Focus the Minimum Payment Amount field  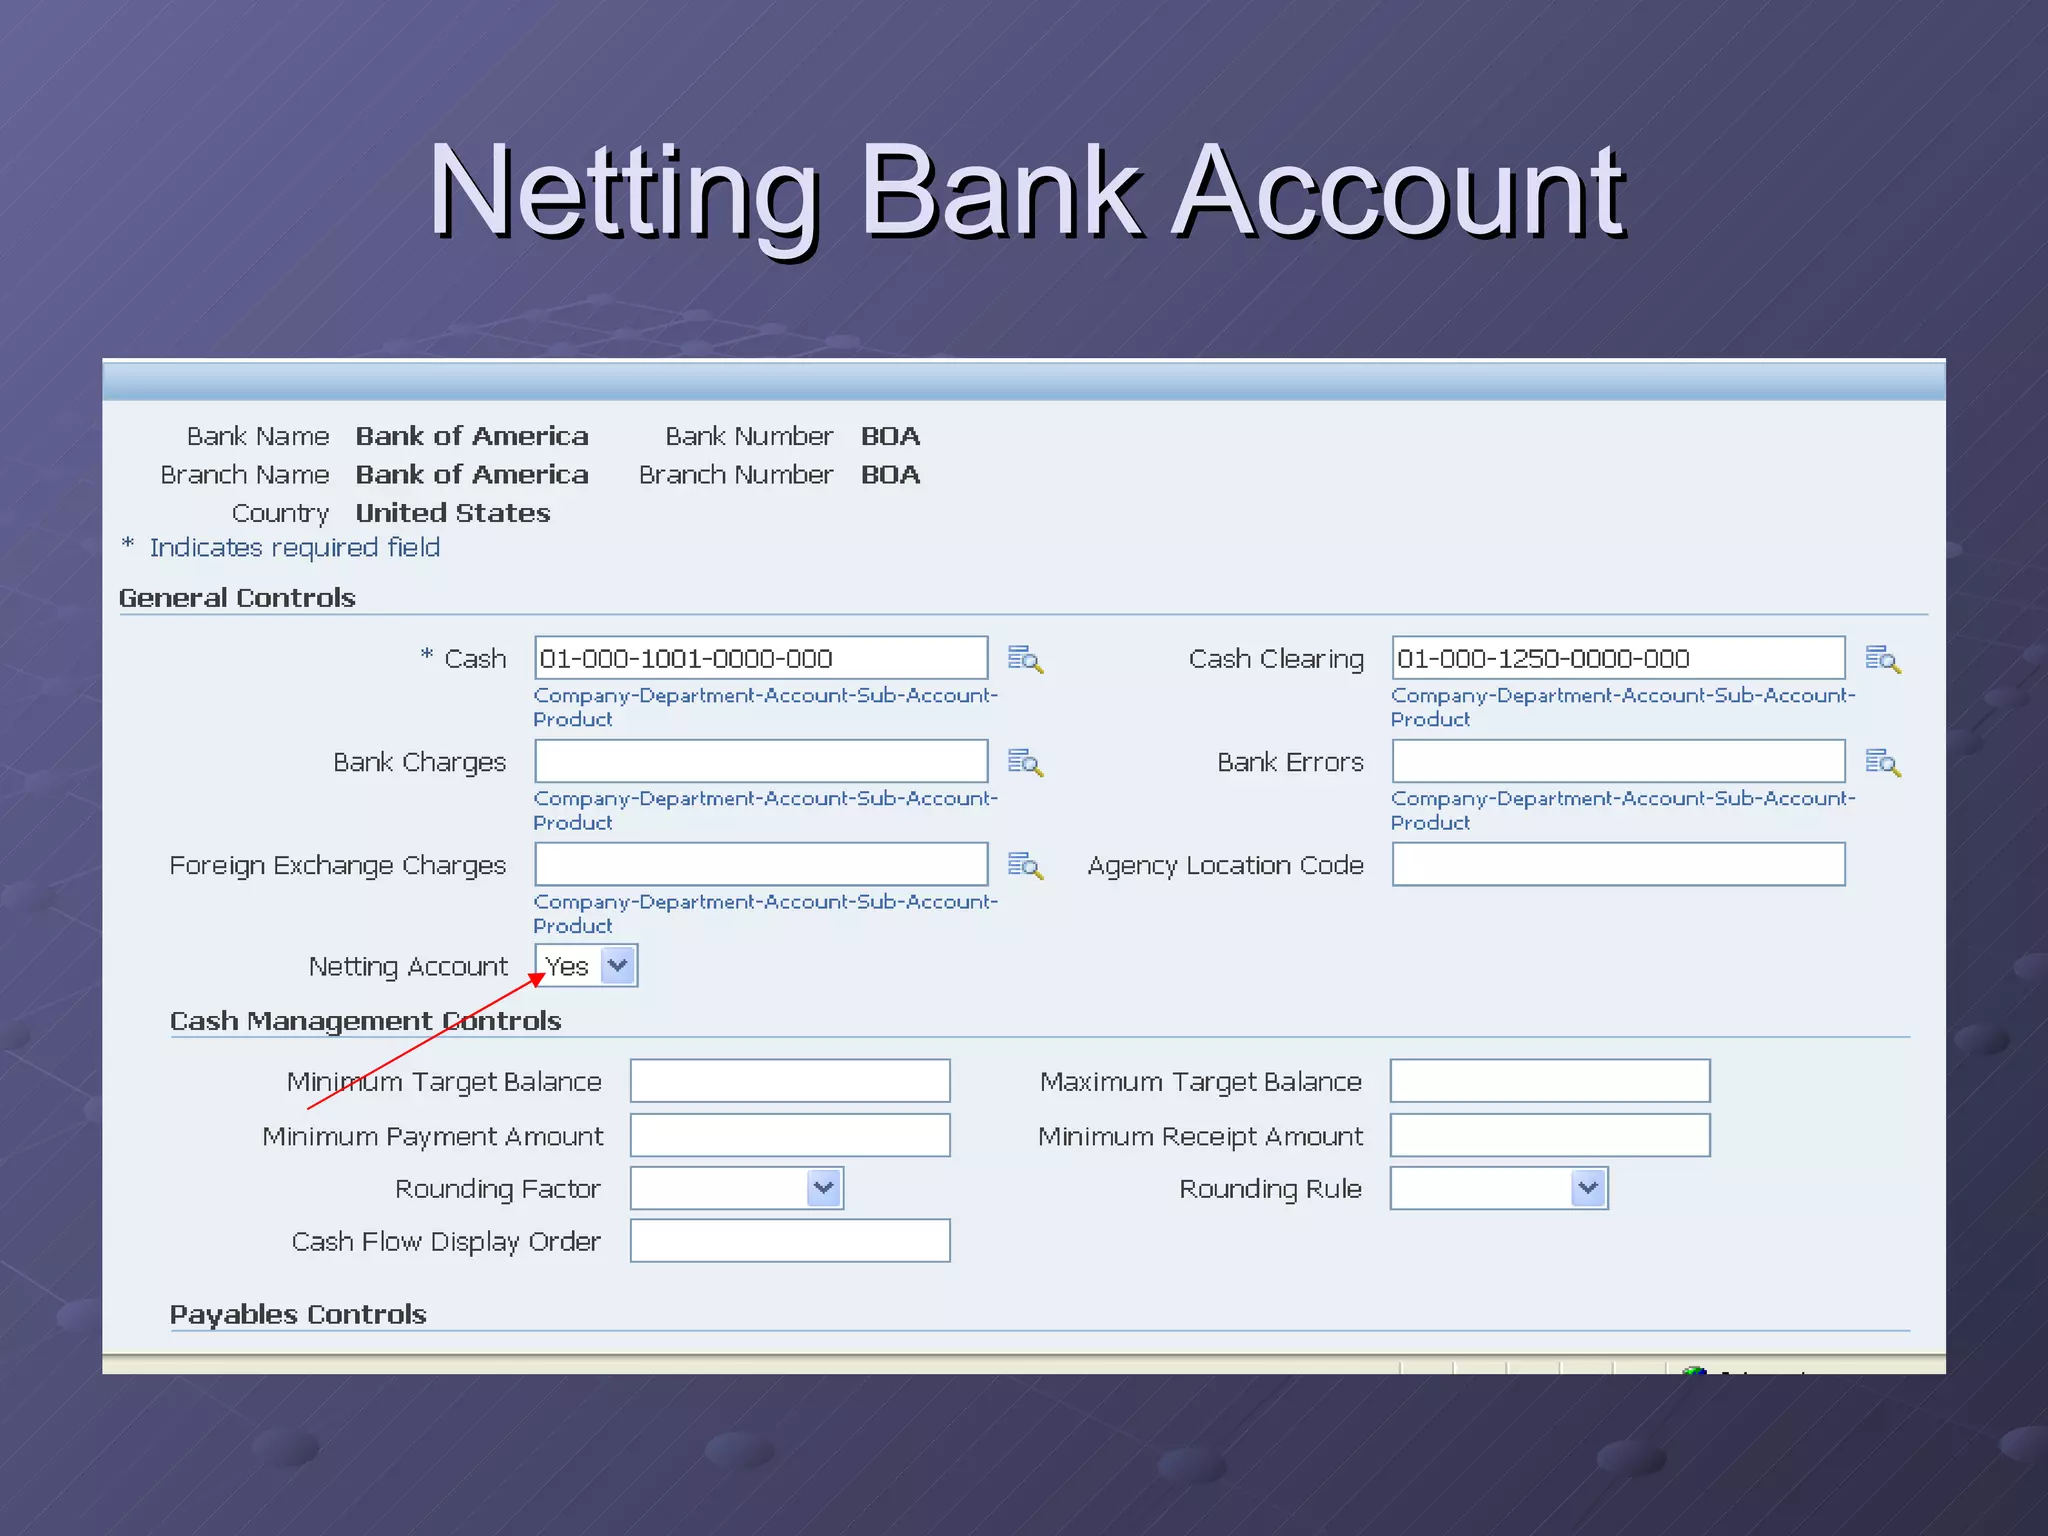click(x=790, y=1135)
